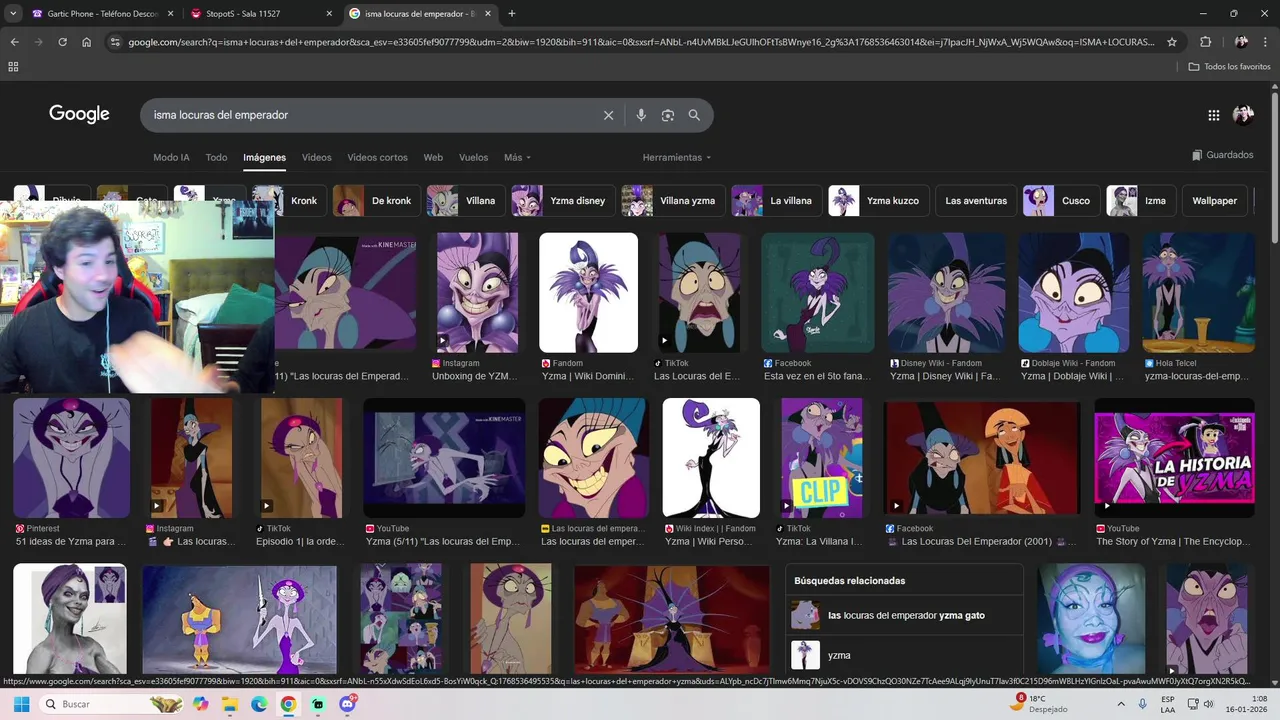The image size is (1280, 720).
Task: Open the Modo IA search tab
Action: click(x=171, y=157)
